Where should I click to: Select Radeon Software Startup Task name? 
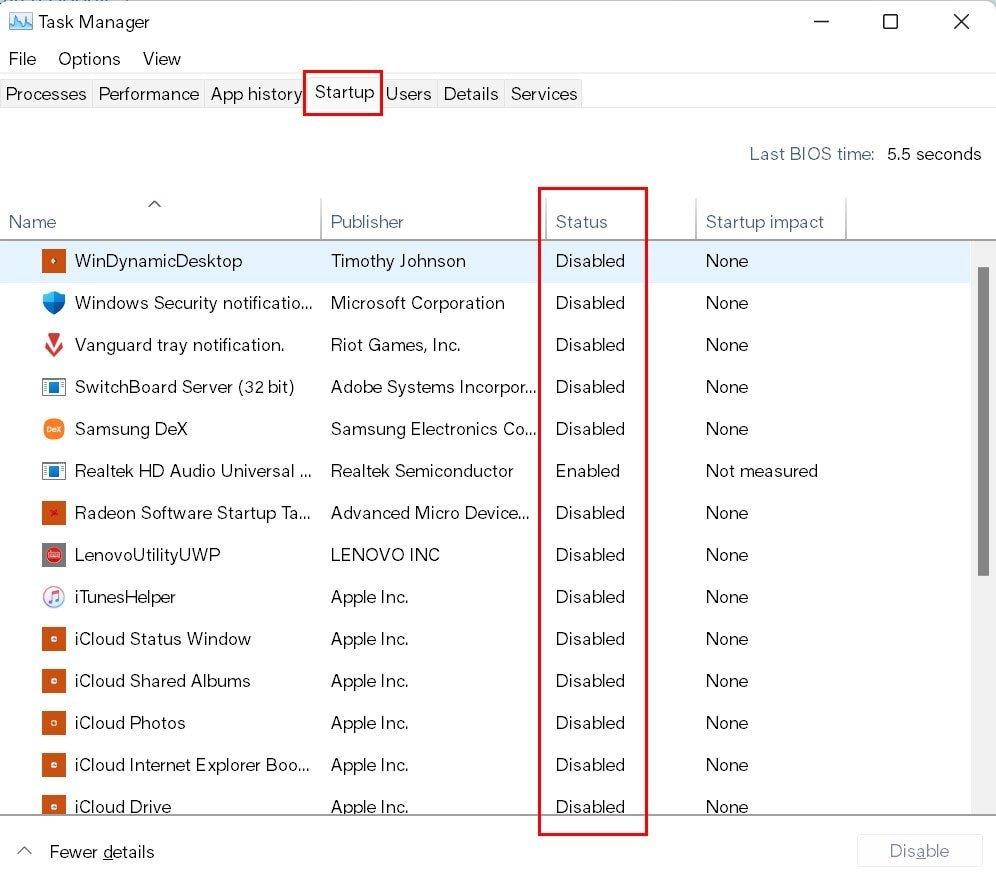[x=192, y=513]
